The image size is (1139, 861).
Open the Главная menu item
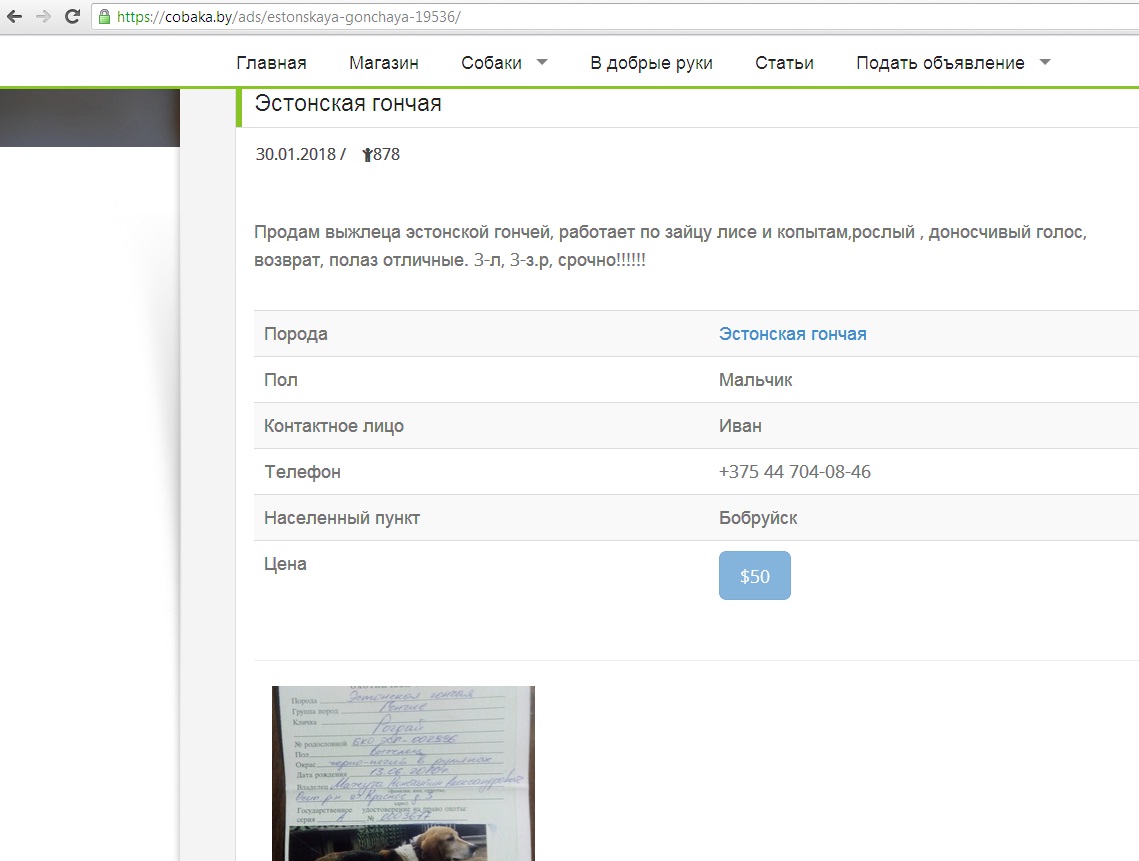pos(271,63)
